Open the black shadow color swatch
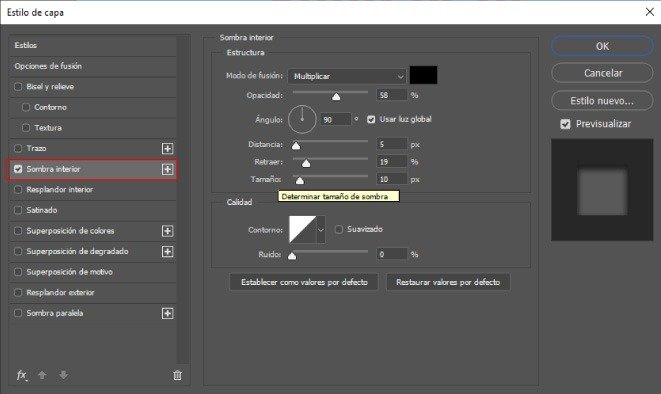This screenshot has width=661, height=394. tap(423, 75)
